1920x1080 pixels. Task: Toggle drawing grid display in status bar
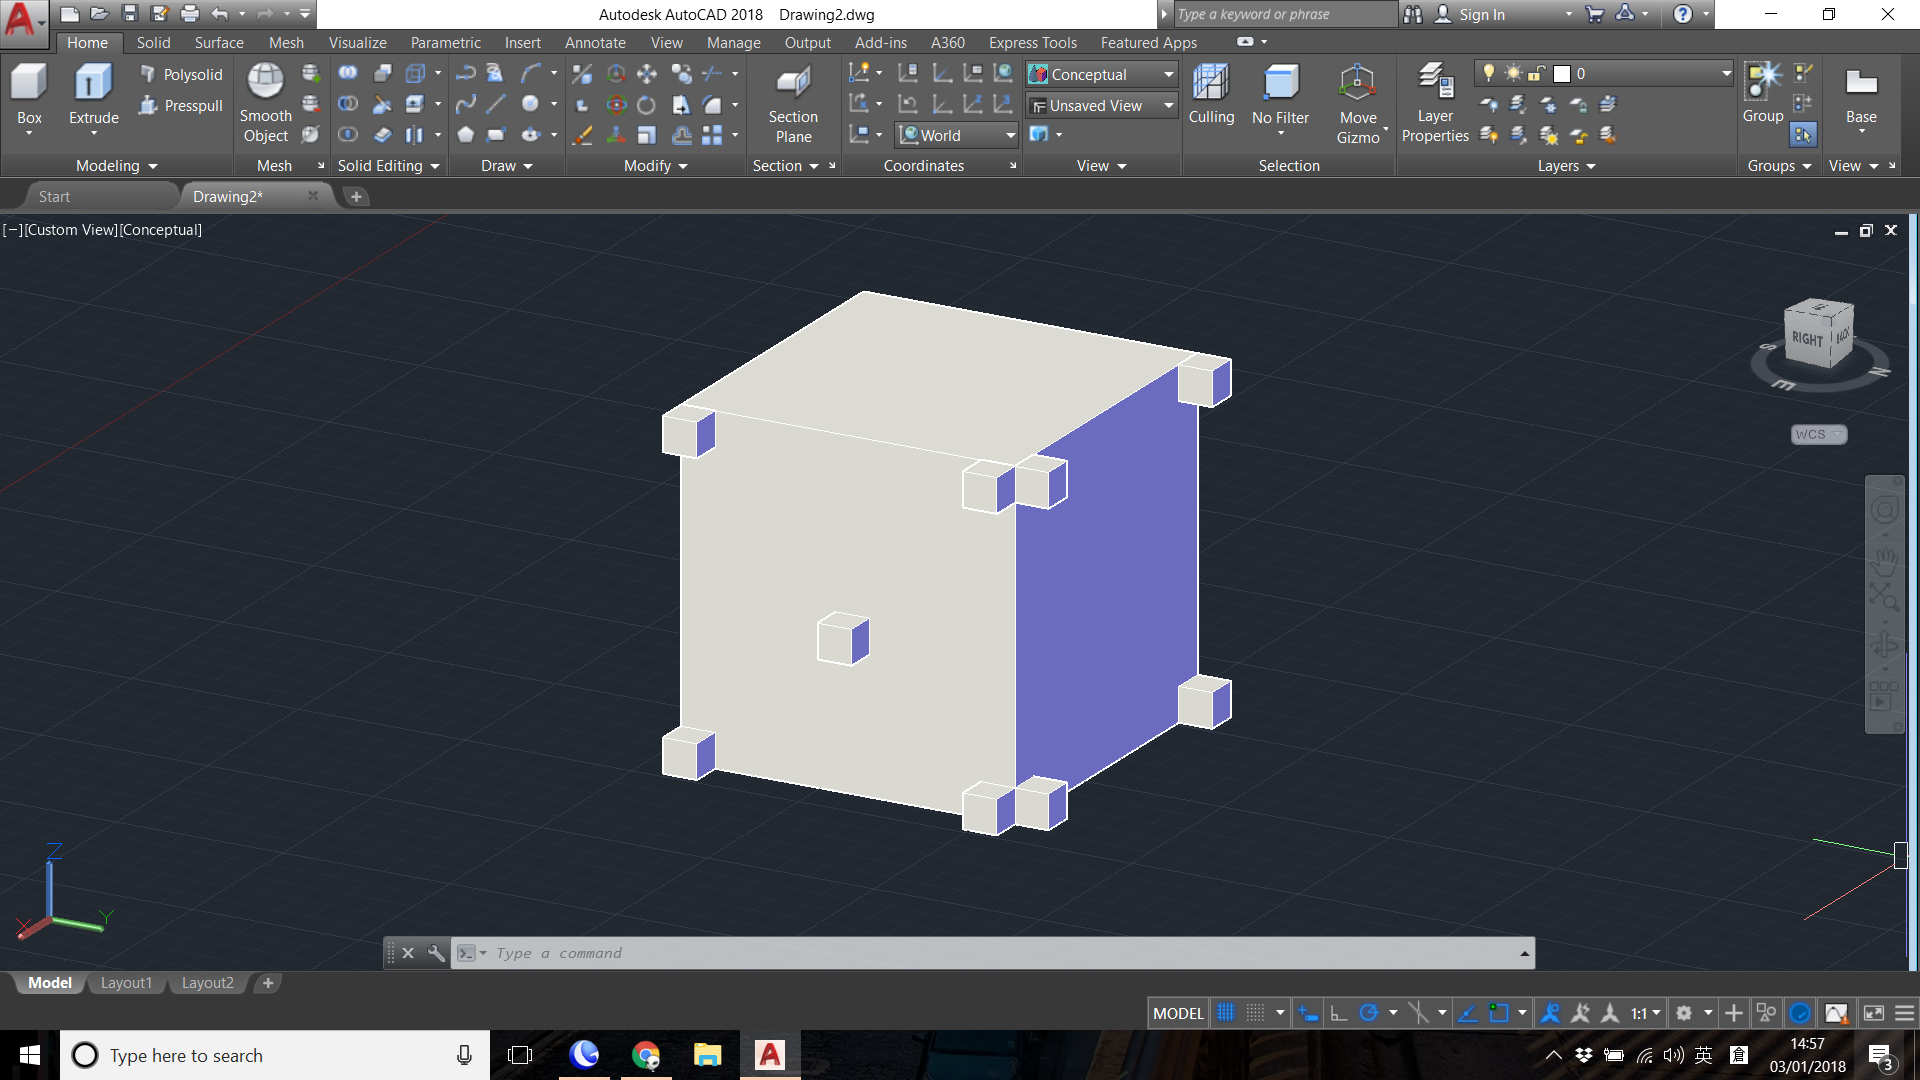click(1225, 1013)
